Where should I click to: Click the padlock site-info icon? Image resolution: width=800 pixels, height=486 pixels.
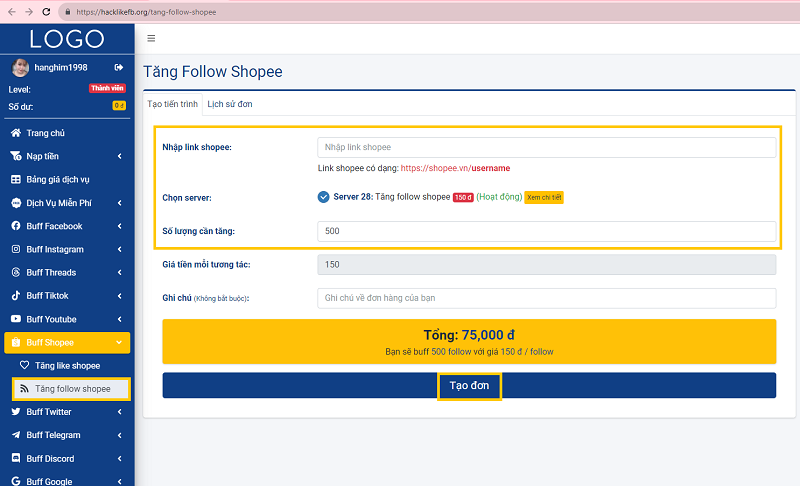[68, 12]
